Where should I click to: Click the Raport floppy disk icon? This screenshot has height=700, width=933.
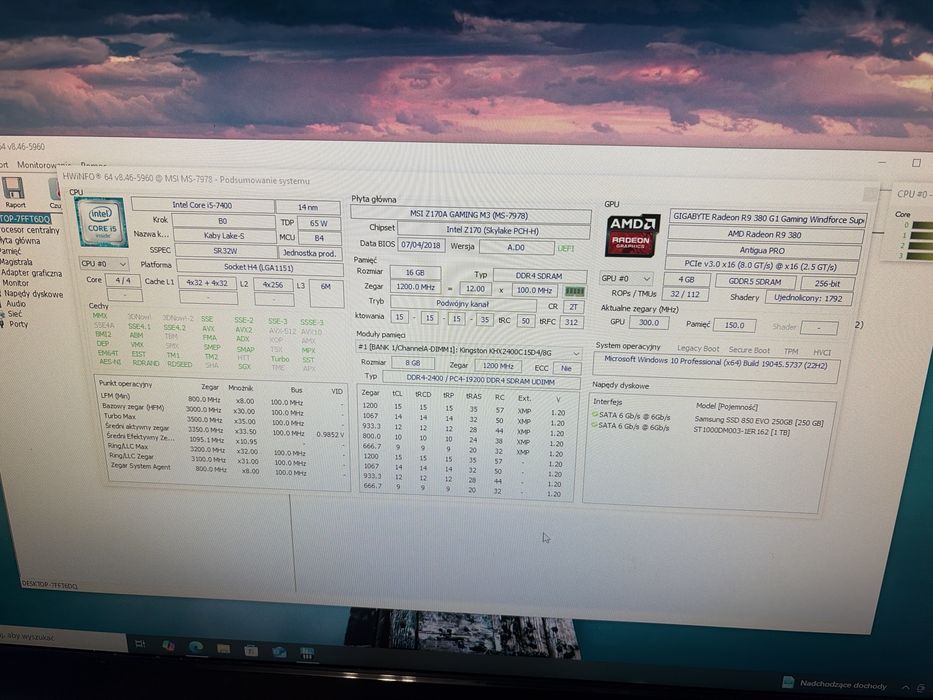(14, 189)
